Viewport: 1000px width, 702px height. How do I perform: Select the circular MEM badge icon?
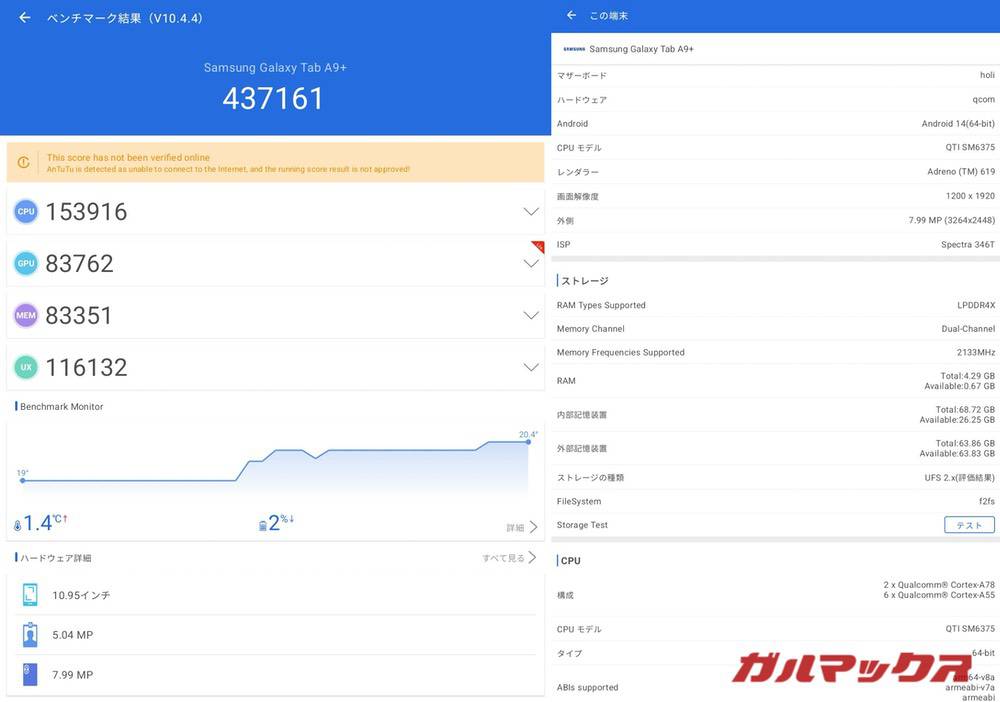[26, 315]
